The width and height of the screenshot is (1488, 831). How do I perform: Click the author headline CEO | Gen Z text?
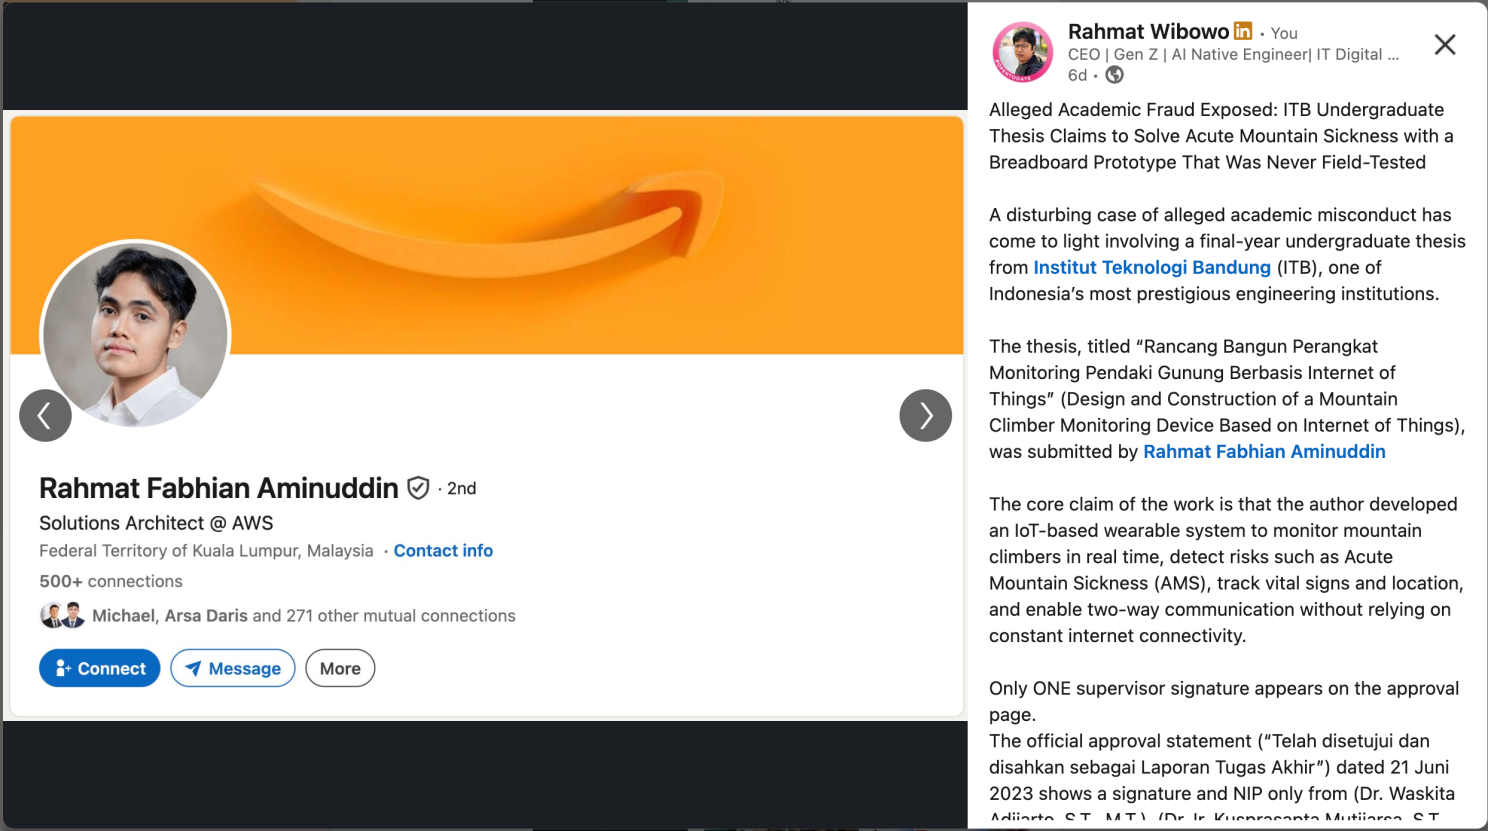pyautogui.click(x=1233, y=55)
